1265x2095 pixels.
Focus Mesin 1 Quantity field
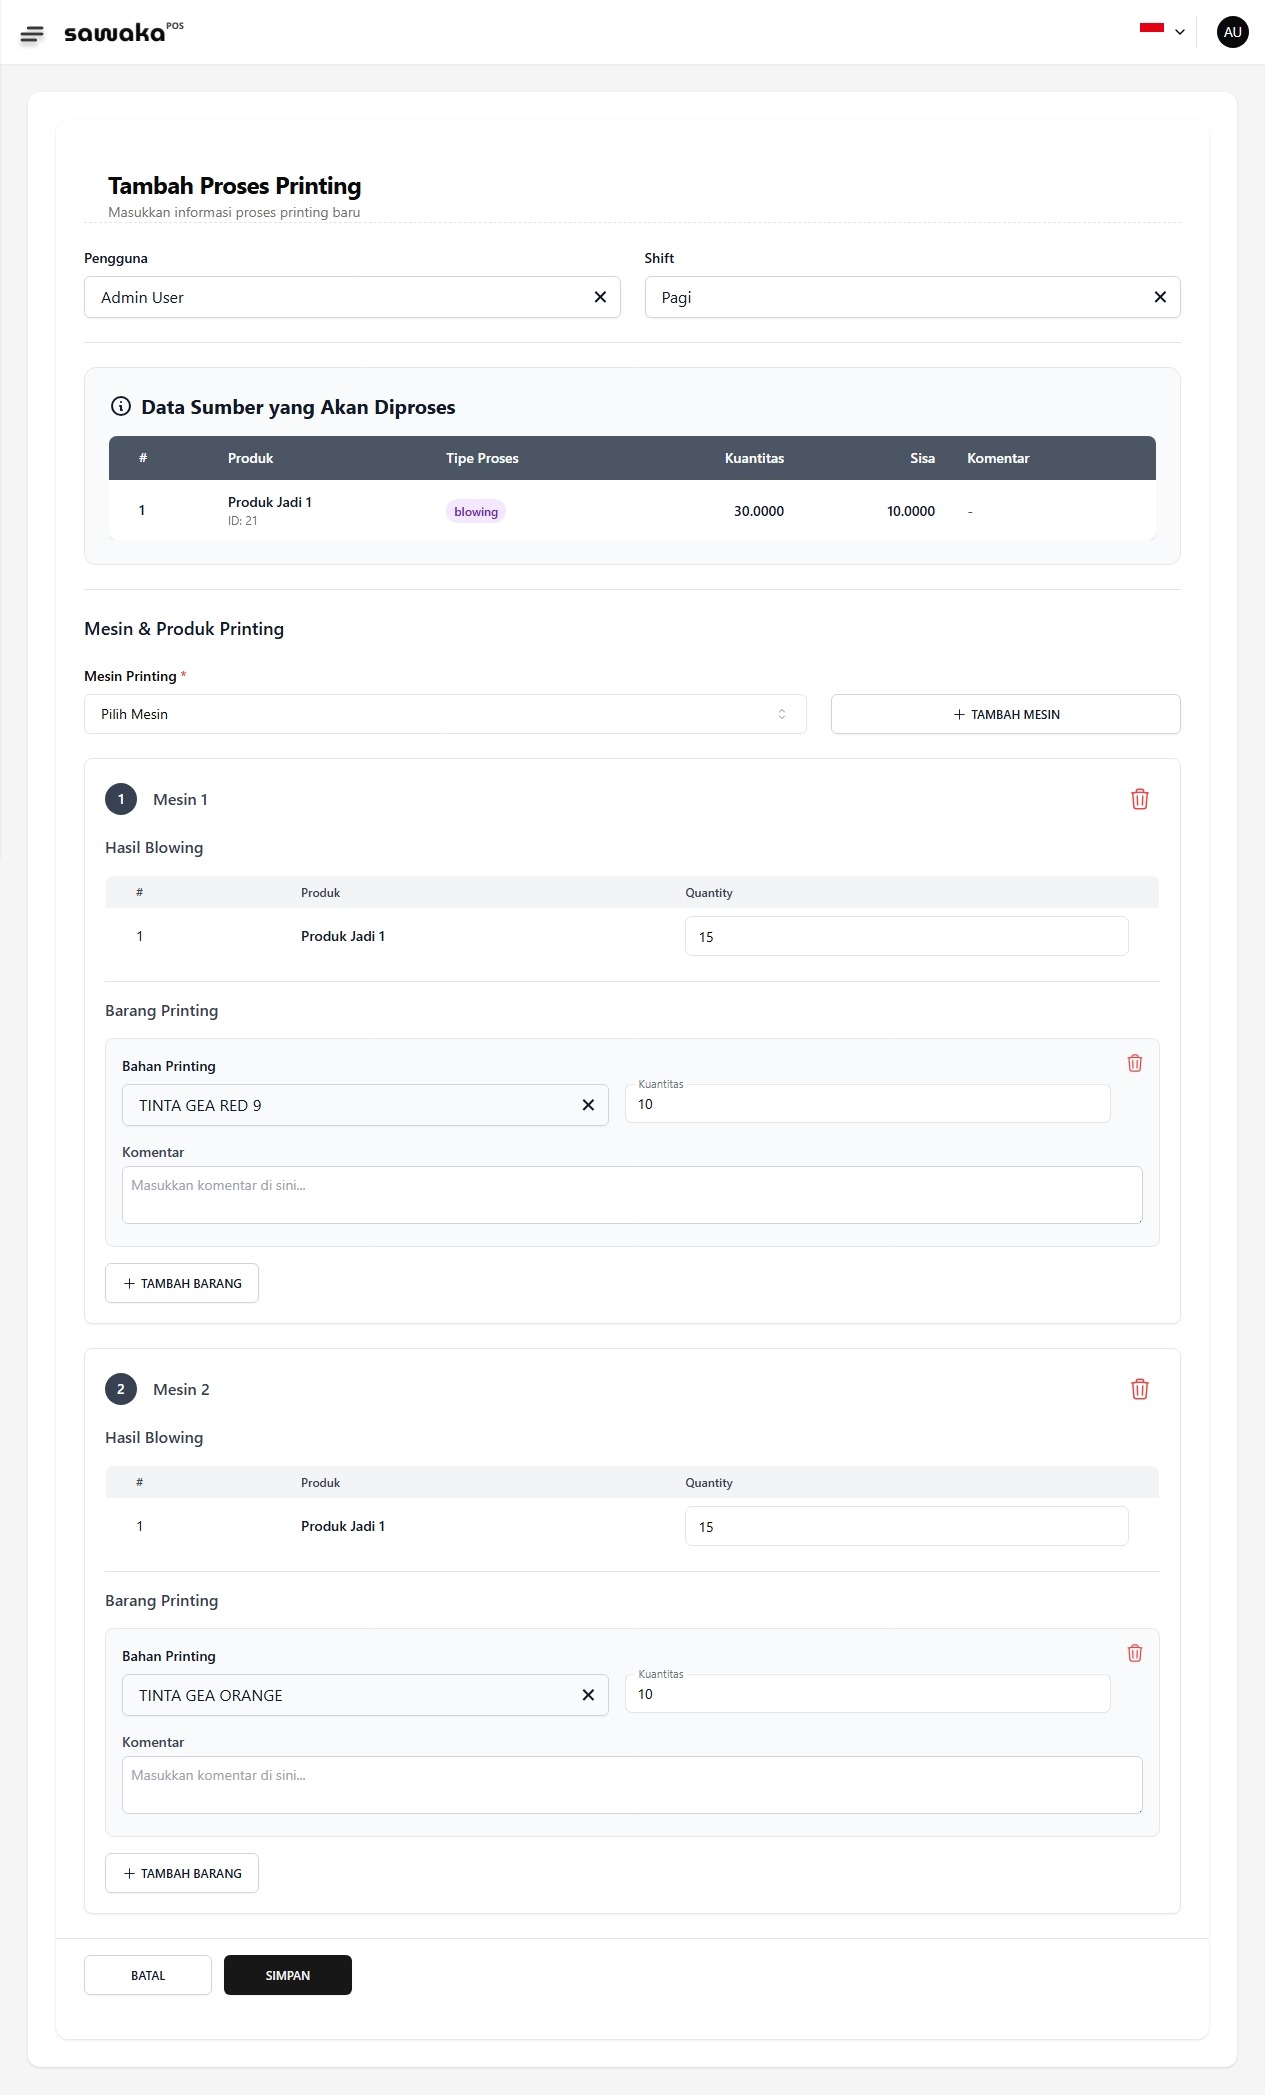click(906, 936)
